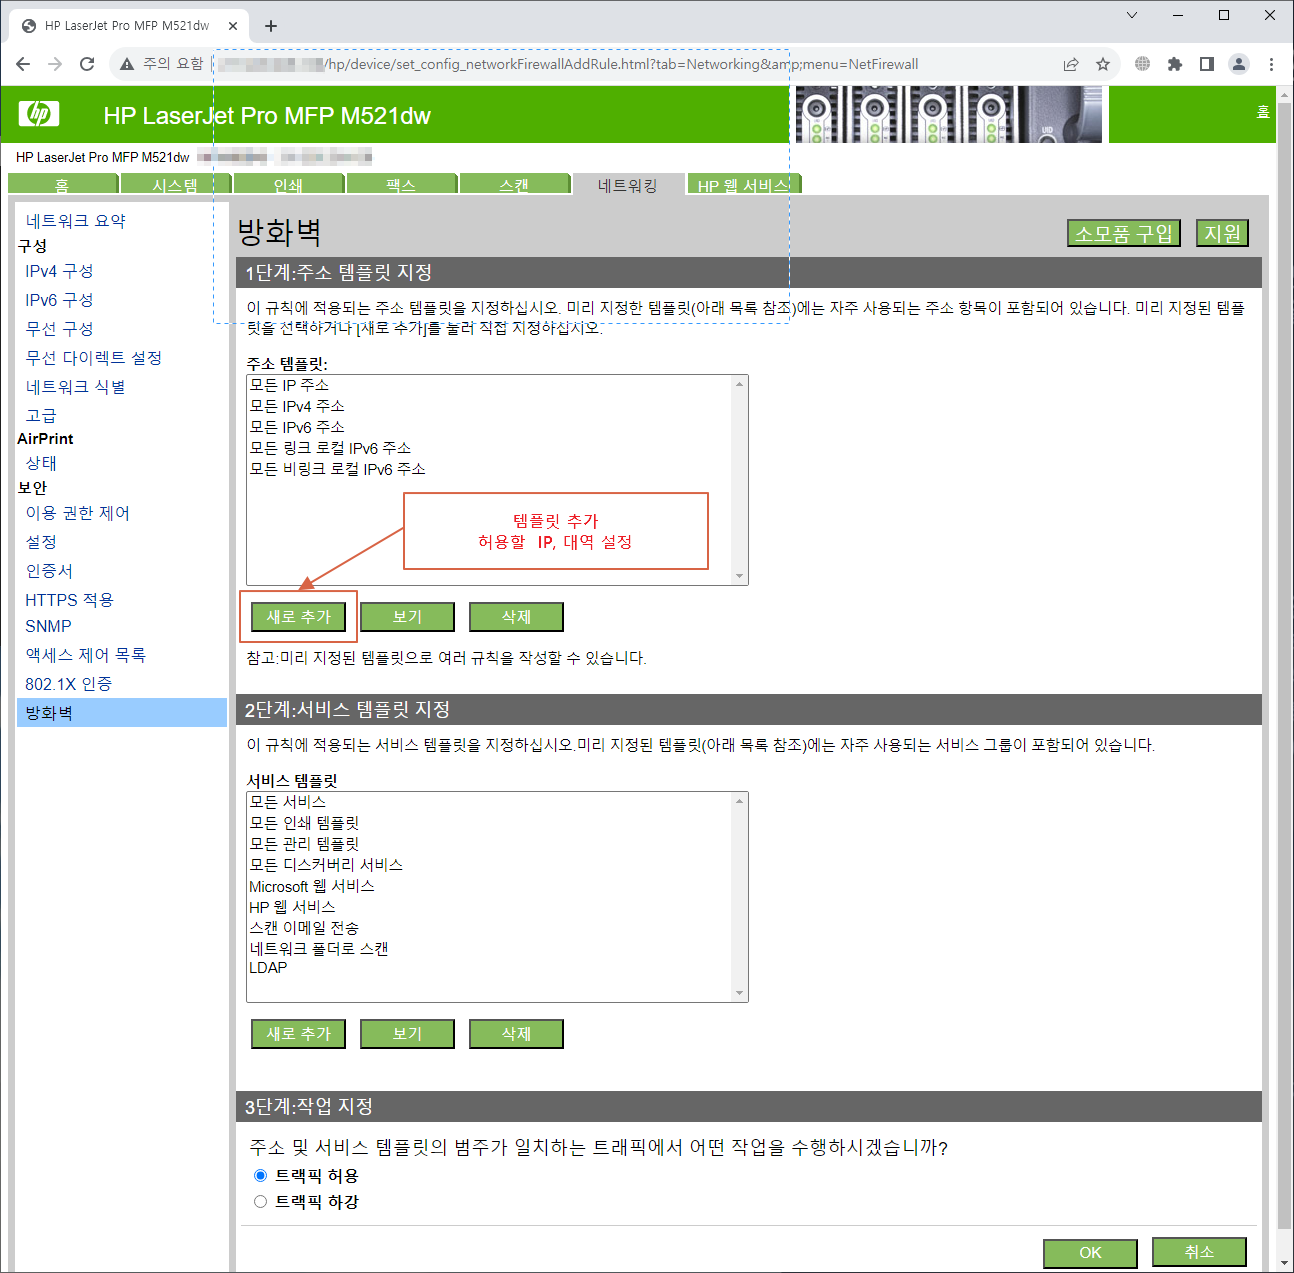
Task: Open 네트워크 식별 sidebar link
Action: pos(76,387)
